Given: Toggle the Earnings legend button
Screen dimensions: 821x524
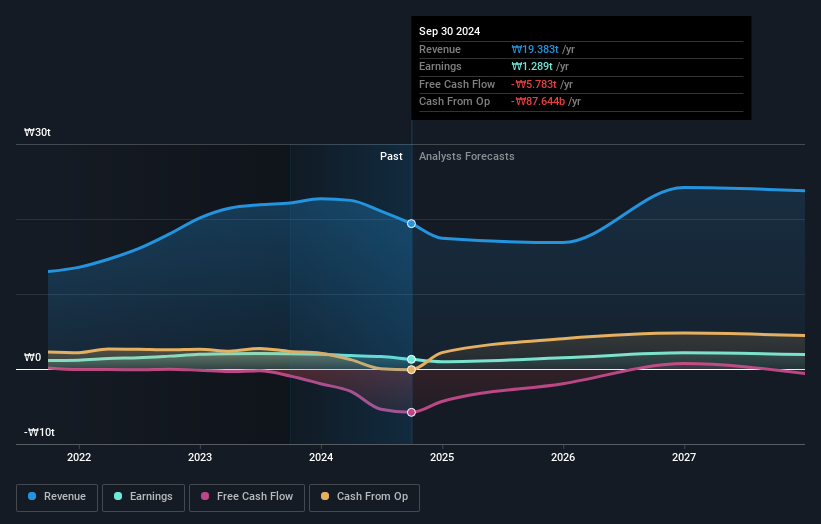Looking at the screenshot, I should click(143, 497).
